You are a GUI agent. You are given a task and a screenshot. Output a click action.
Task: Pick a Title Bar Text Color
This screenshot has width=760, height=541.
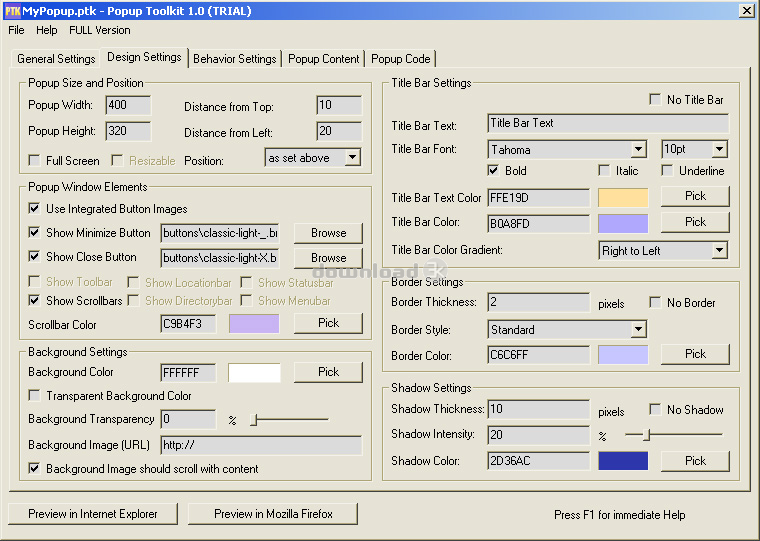click(695, 196)
